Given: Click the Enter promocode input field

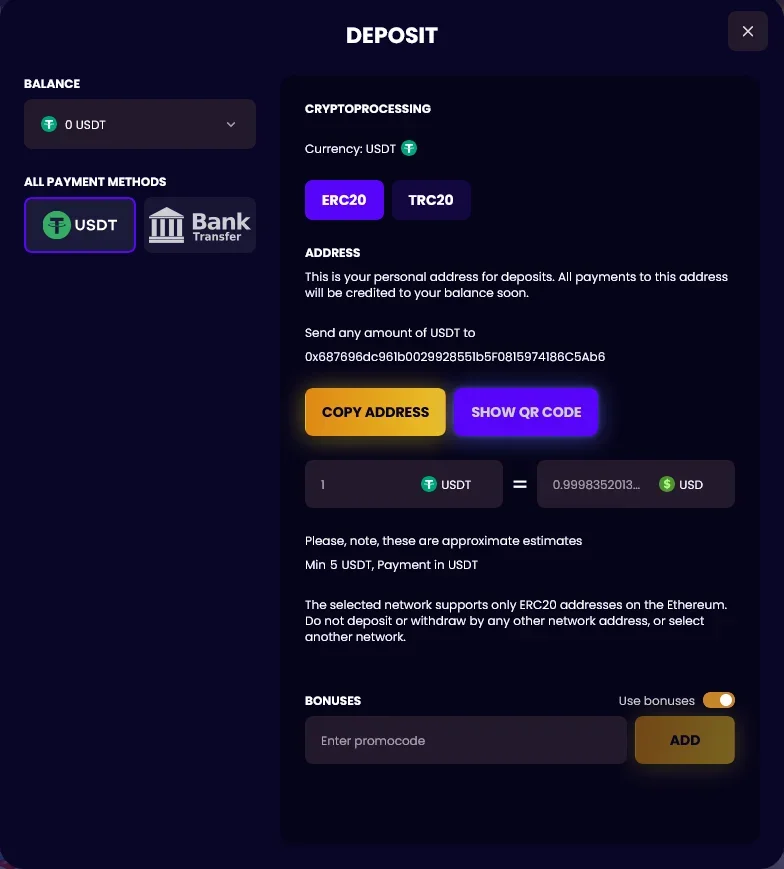Looking at the screenshot, I should [466, 741].
